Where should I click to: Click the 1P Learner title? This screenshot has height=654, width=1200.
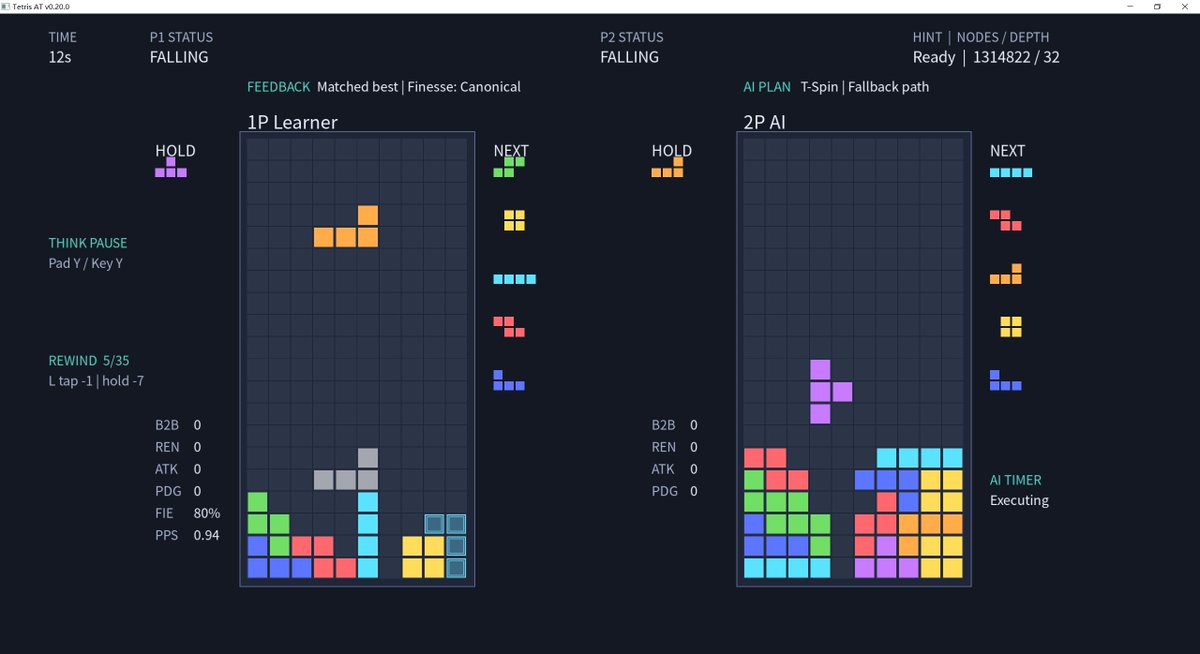292,122
